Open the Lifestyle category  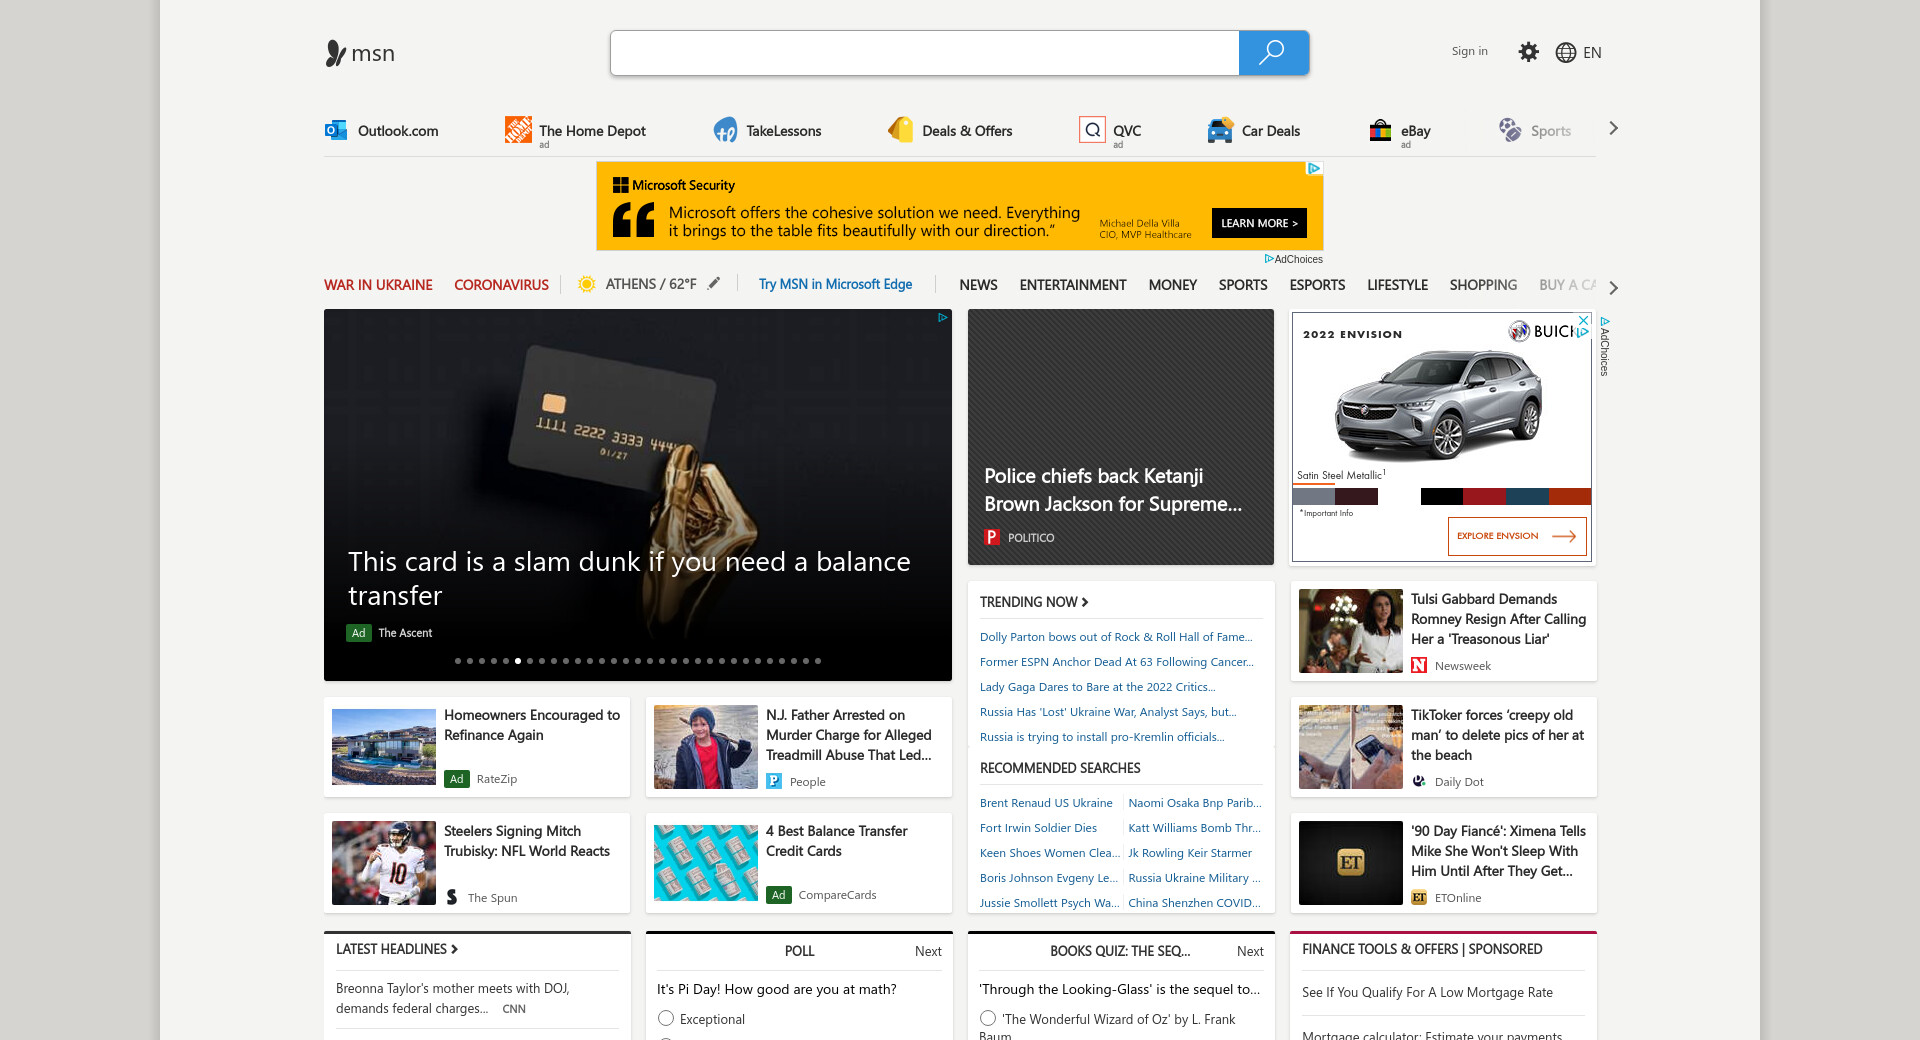[1397, 285]
